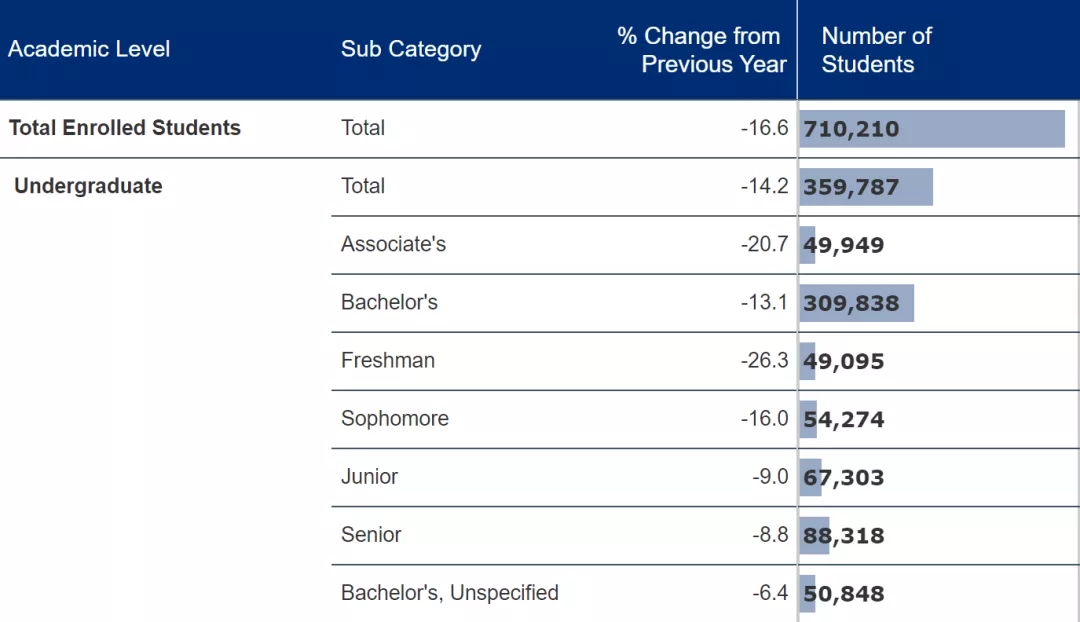Click the Academic Level column header
The width and height of the screenshot is (1080, 622).
pos(89,49)
